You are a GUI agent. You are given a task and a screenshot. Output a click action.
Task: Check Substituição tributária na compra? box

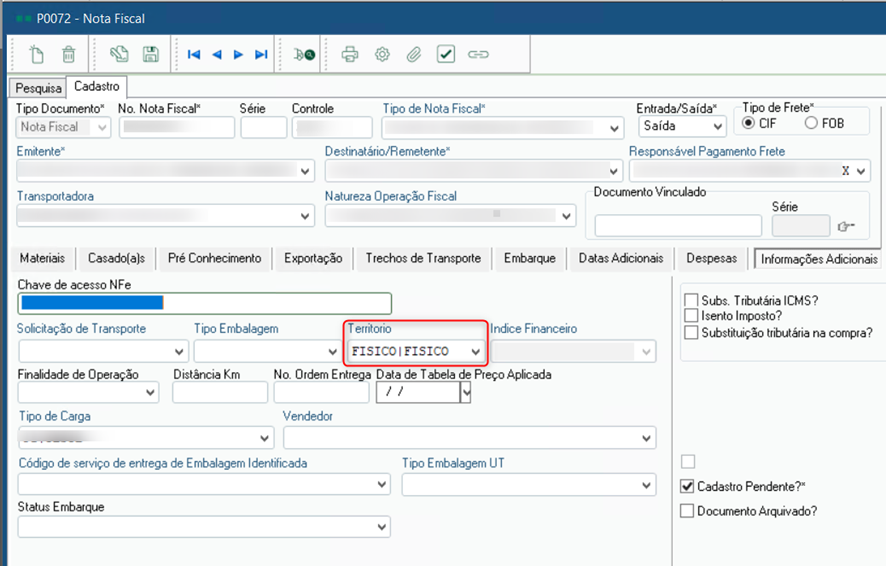tap(690, 332)
